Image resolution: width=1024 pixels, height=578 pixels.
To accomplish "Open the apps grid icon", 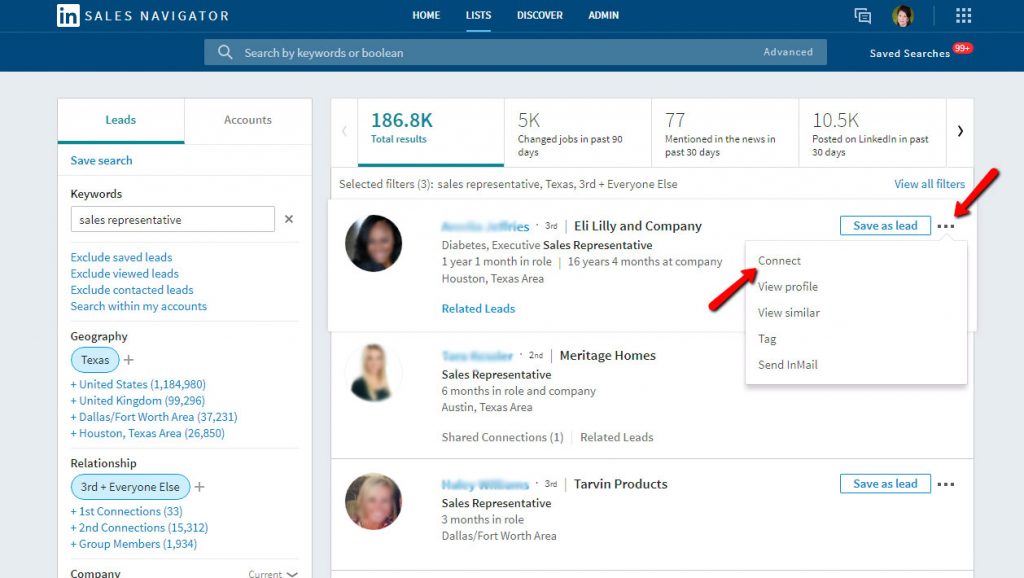I will click(x=963, y=16).
